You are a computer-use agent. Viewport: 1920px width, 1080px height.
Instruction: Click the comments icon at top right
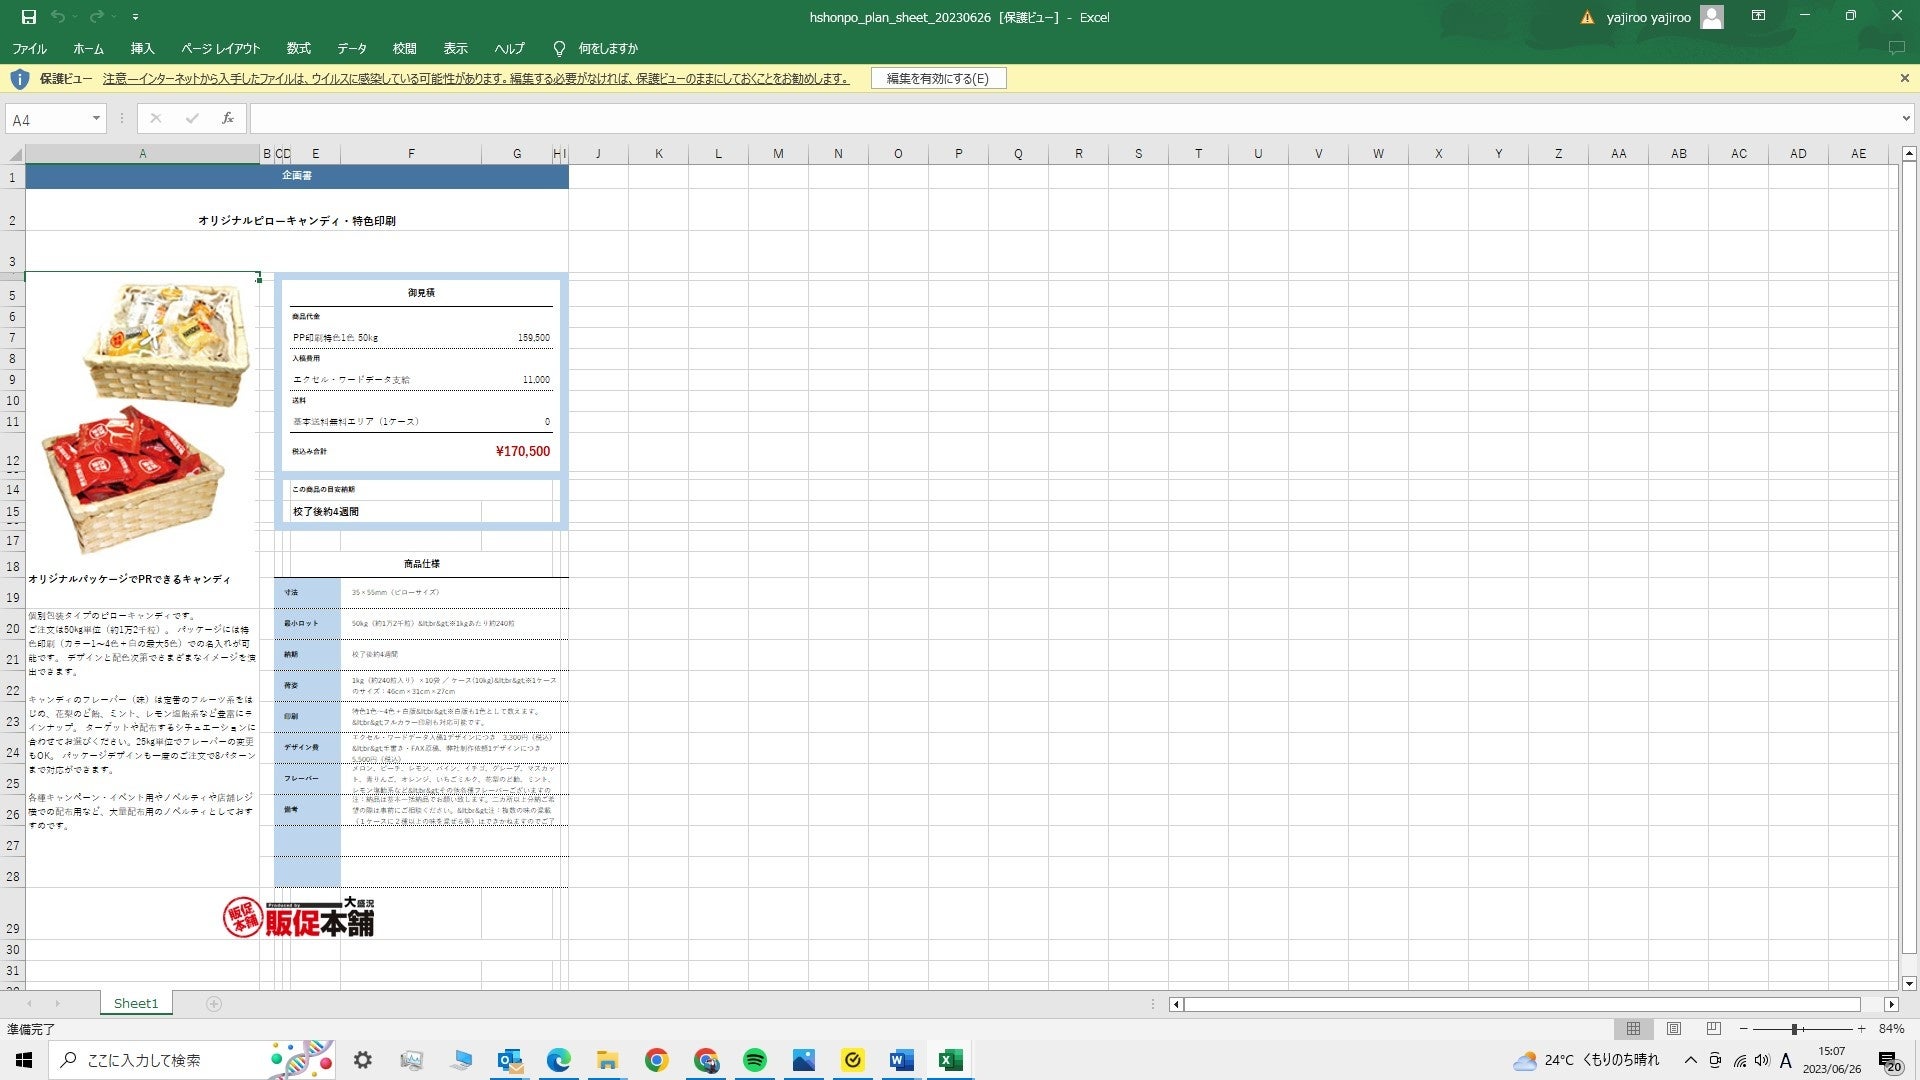click(1895, 48)
